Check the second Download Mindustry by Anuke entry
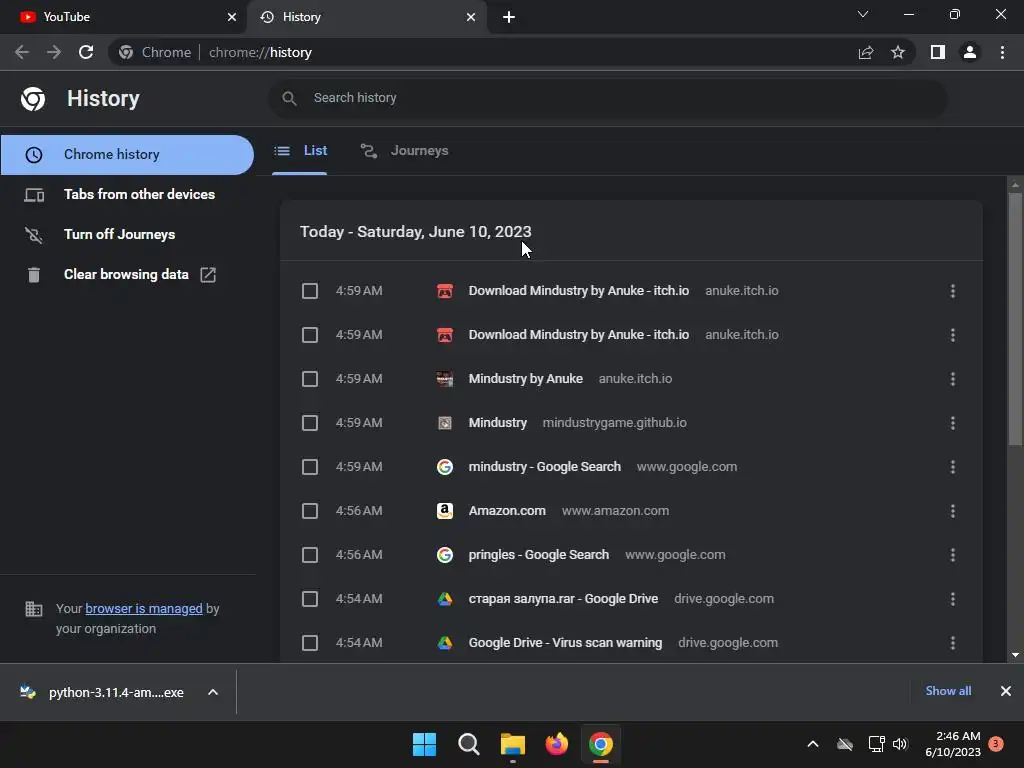Screen dimensions: 1024x768 [310, 335]
